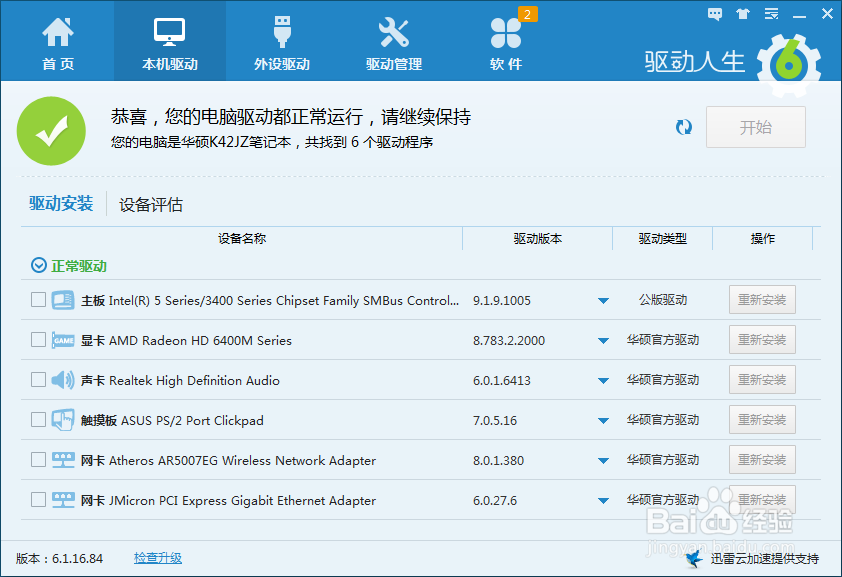Image resolution: width=842 pixels, height=577 pixels.
Task: Click the 驱动人生 6 gear logo
Action: [x=789, y=65]
